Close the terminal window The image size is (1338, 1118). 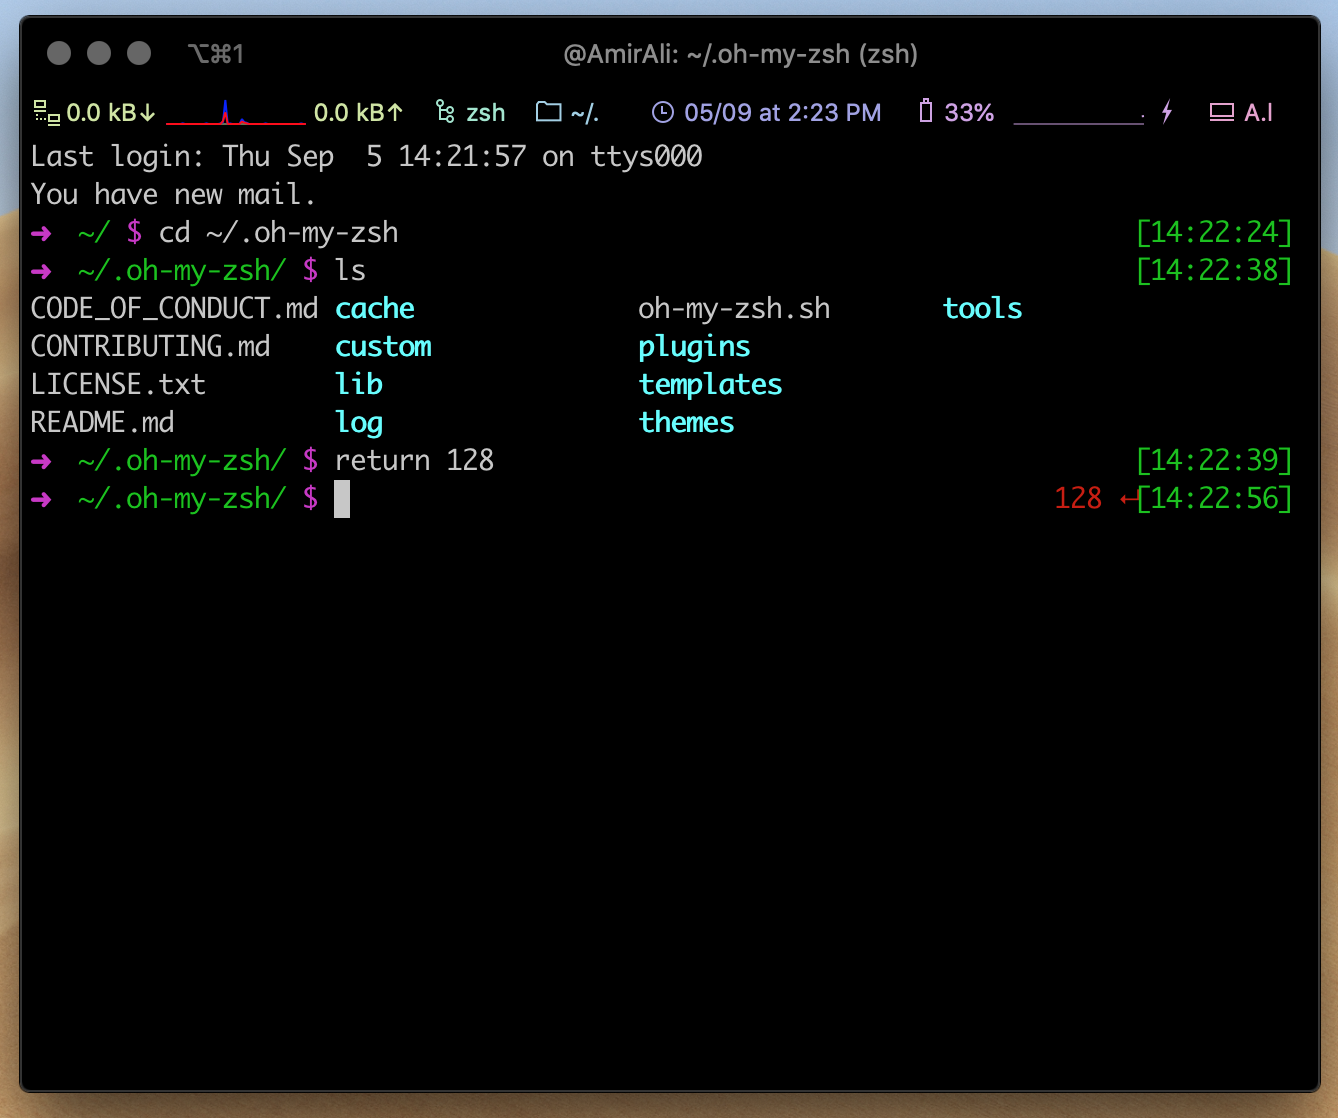(59, 53)
